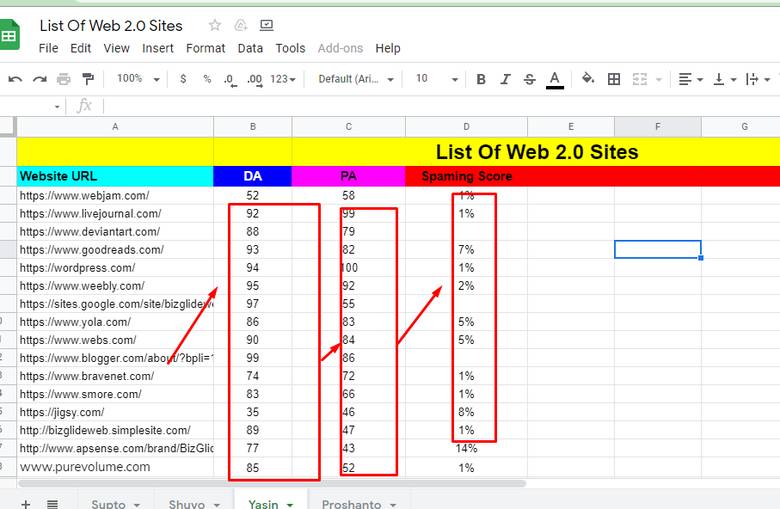Open the Data menu
780x509 pixels.
250,48
